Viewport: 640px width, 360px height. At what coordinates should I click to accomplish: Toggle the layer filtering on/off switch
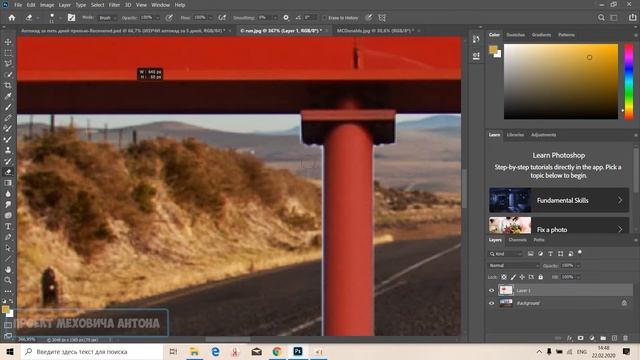(x=580, y=253)
